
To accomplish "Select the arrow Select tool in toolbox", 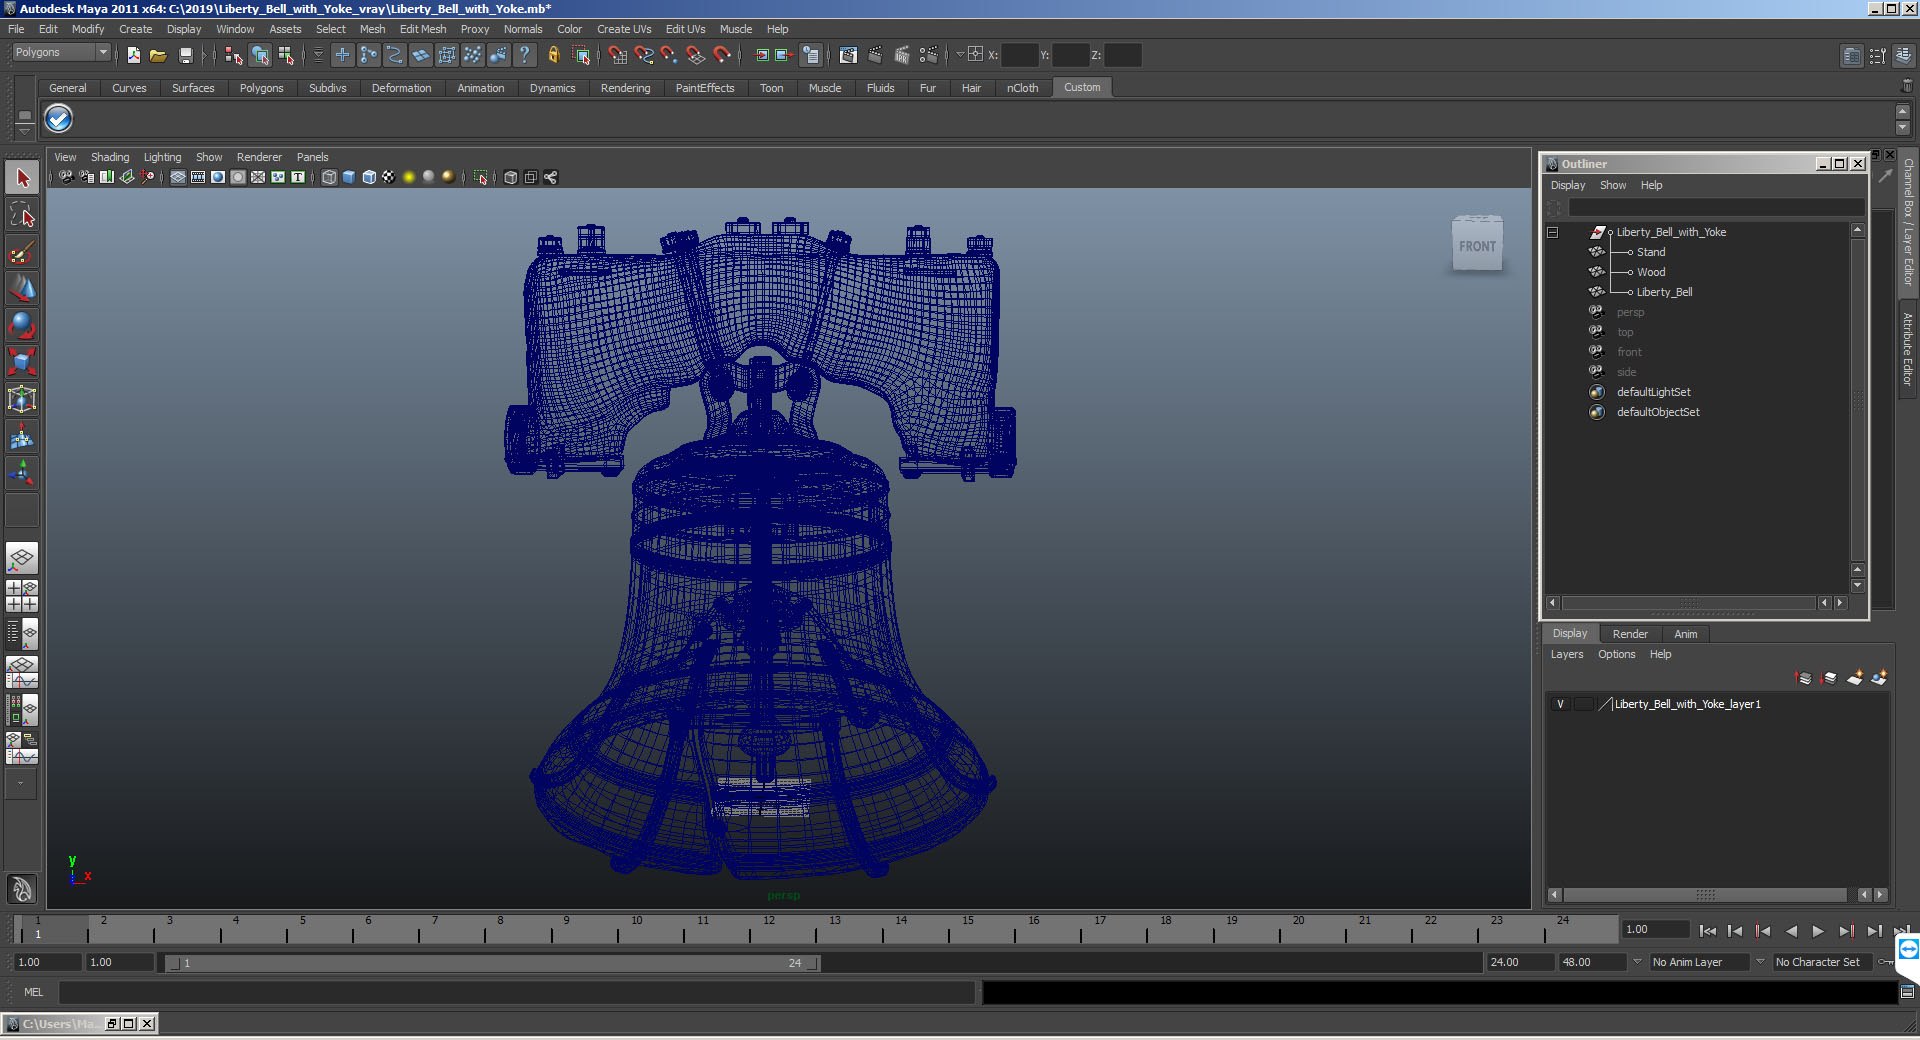I will pos(22,178).
